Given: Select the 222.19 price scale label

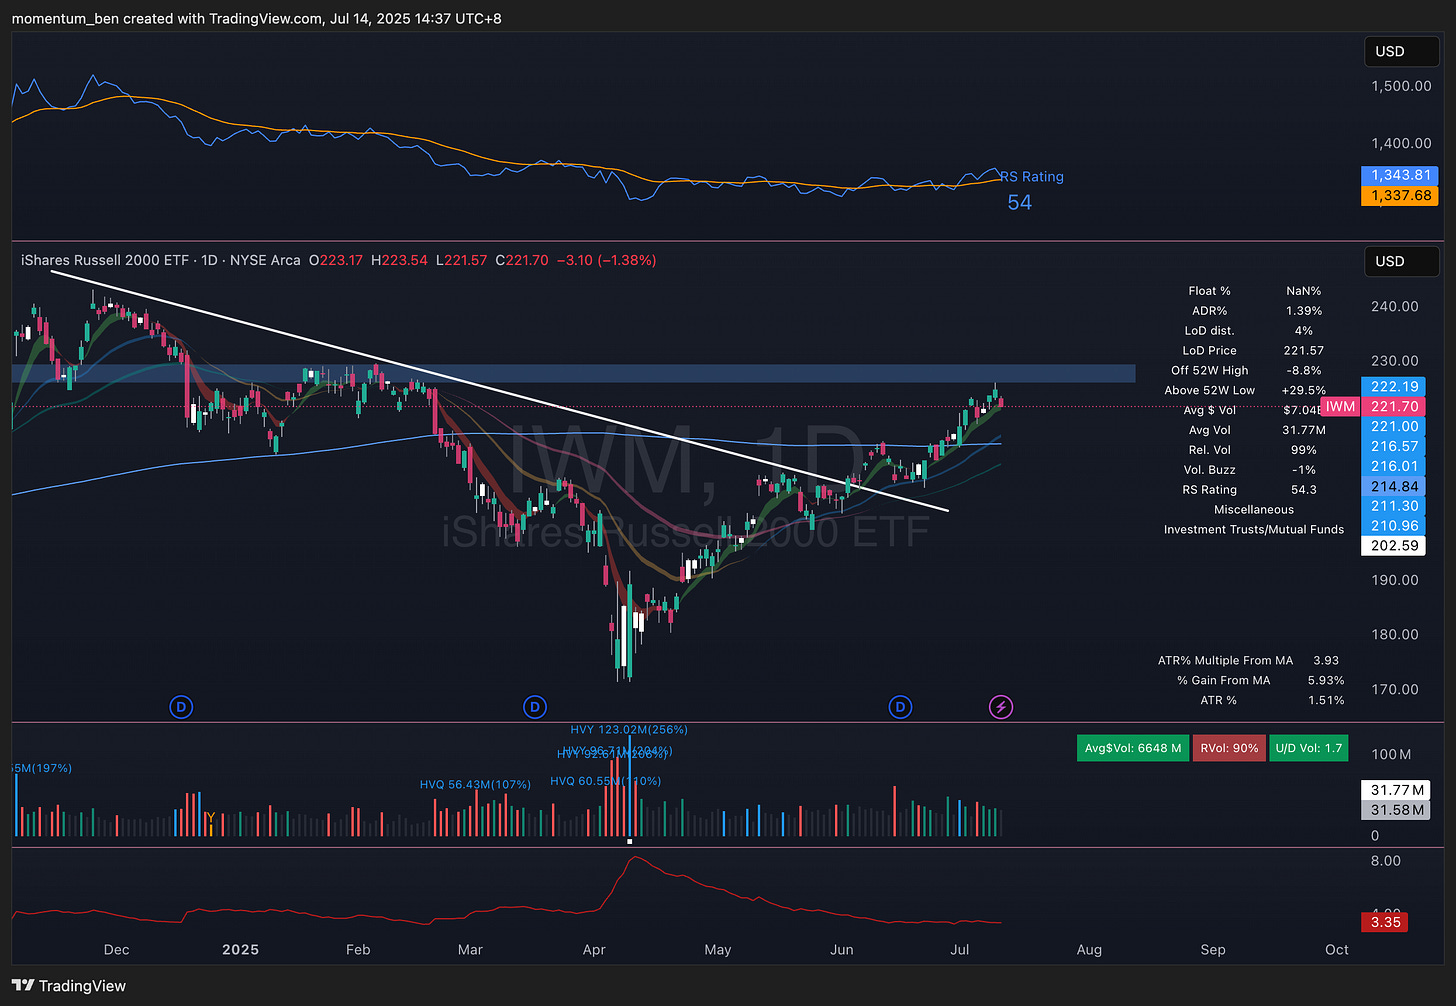Looking at the screenshot, I should pos(1394,387).
